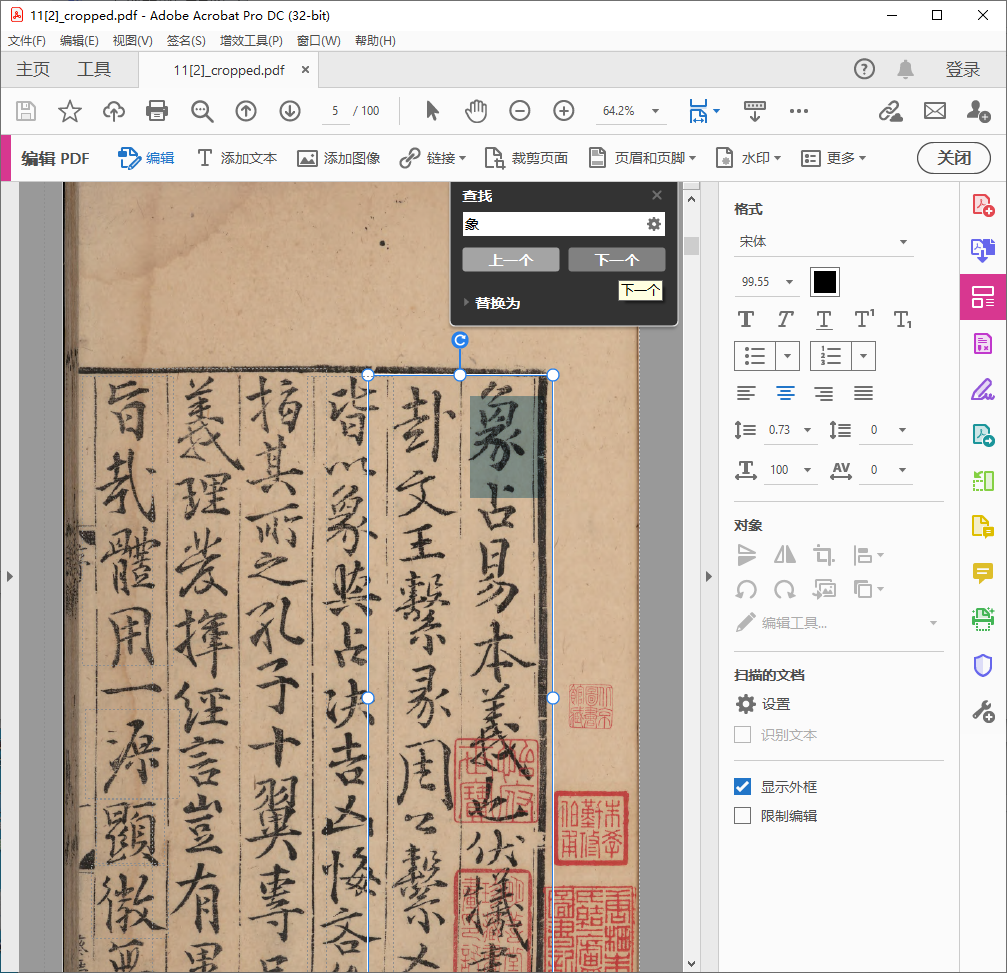1007x973 pixels.
Task: Expand the 64.2% zoom level dropdown
Action: [655, 111]
